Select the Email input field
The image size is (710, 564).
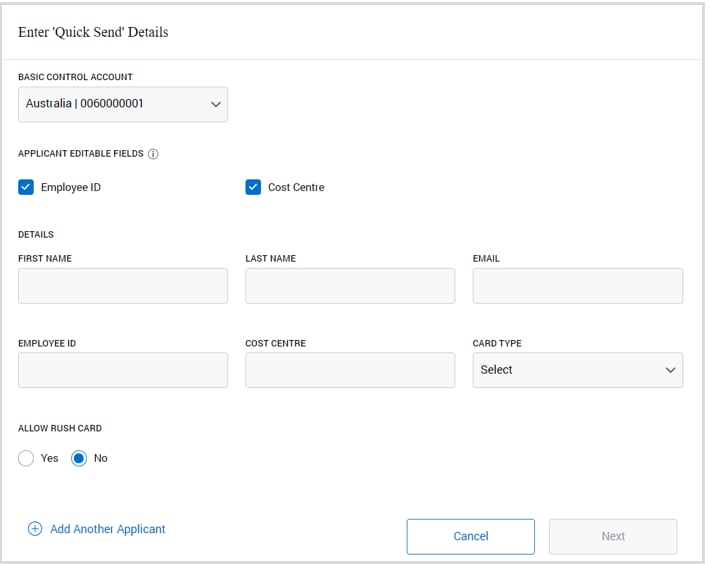click(577, 286)
